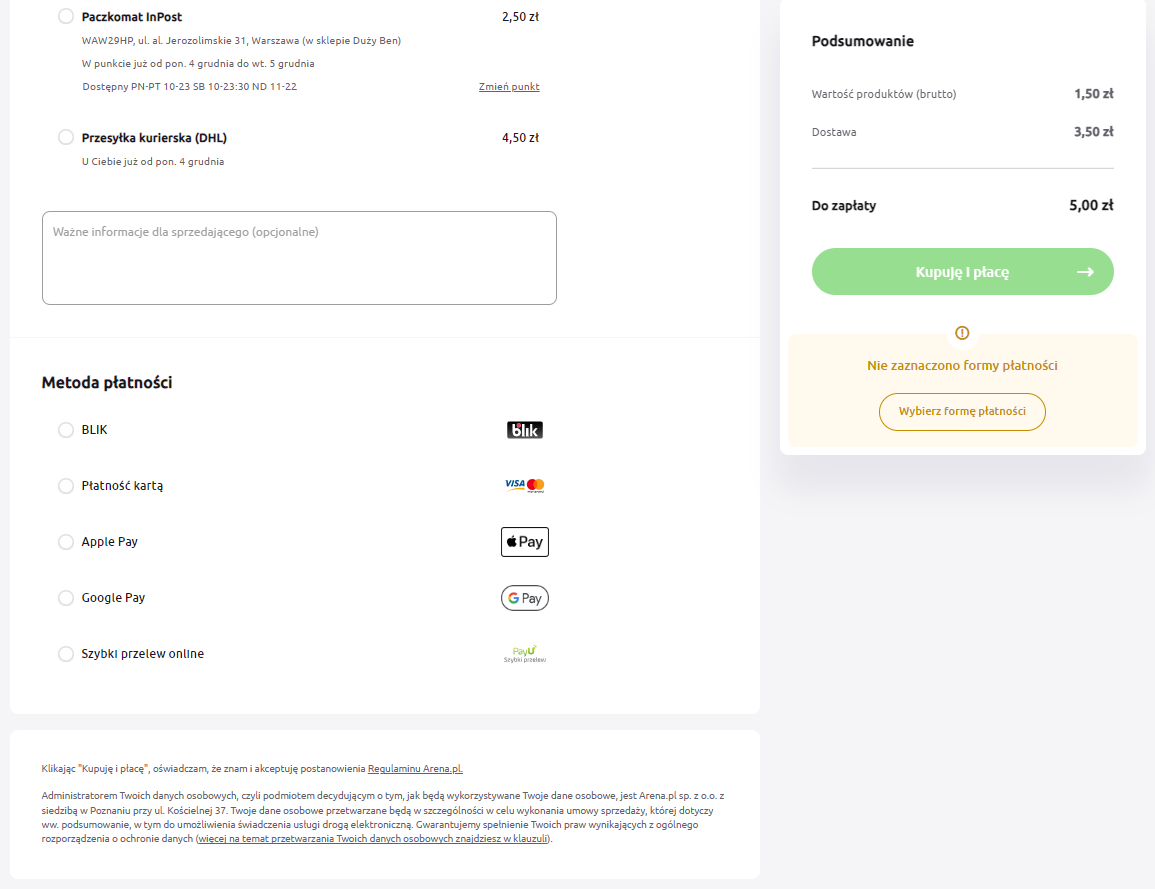Screen dimensions: 1155x889
Task: Open the Regulaminu Arena.pl link
Action: tap(415, 769)
